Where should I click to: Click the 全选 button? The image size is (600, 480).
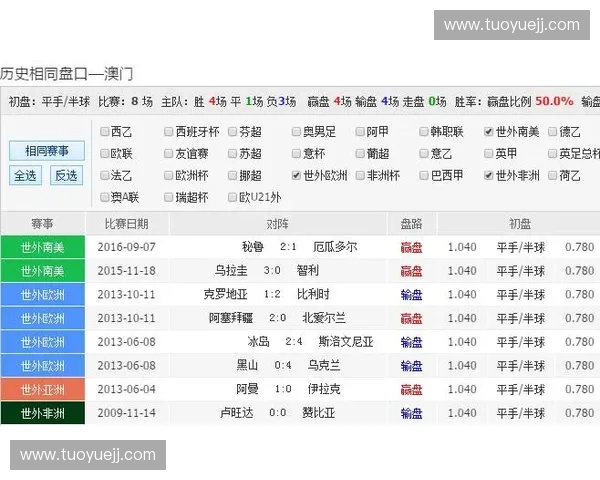(x=25, y=176)
